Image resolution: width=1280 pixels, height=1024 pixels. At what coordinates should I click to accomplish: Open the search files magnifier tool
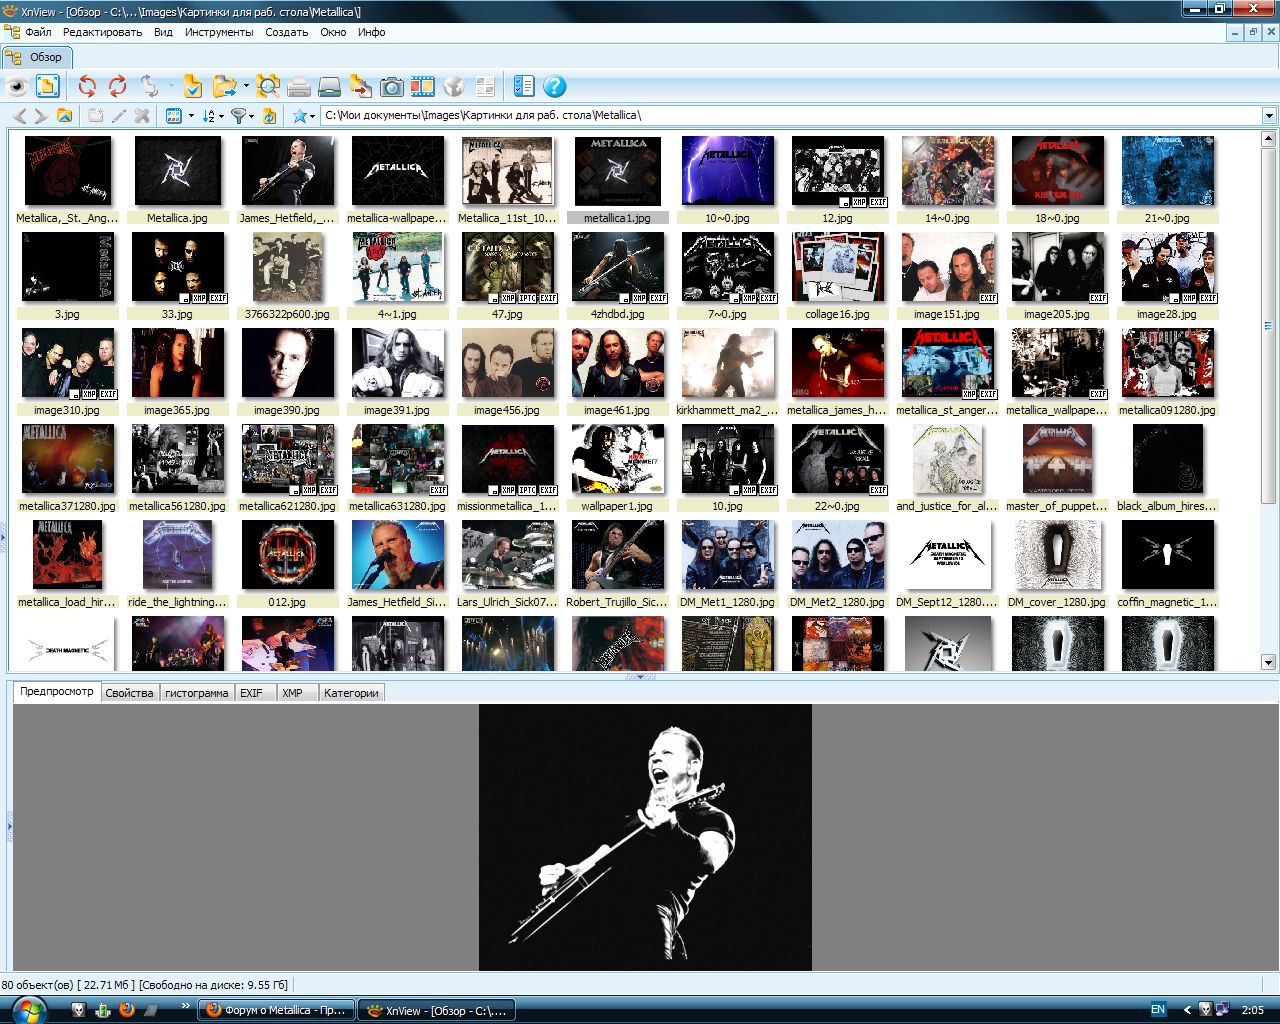268,87
